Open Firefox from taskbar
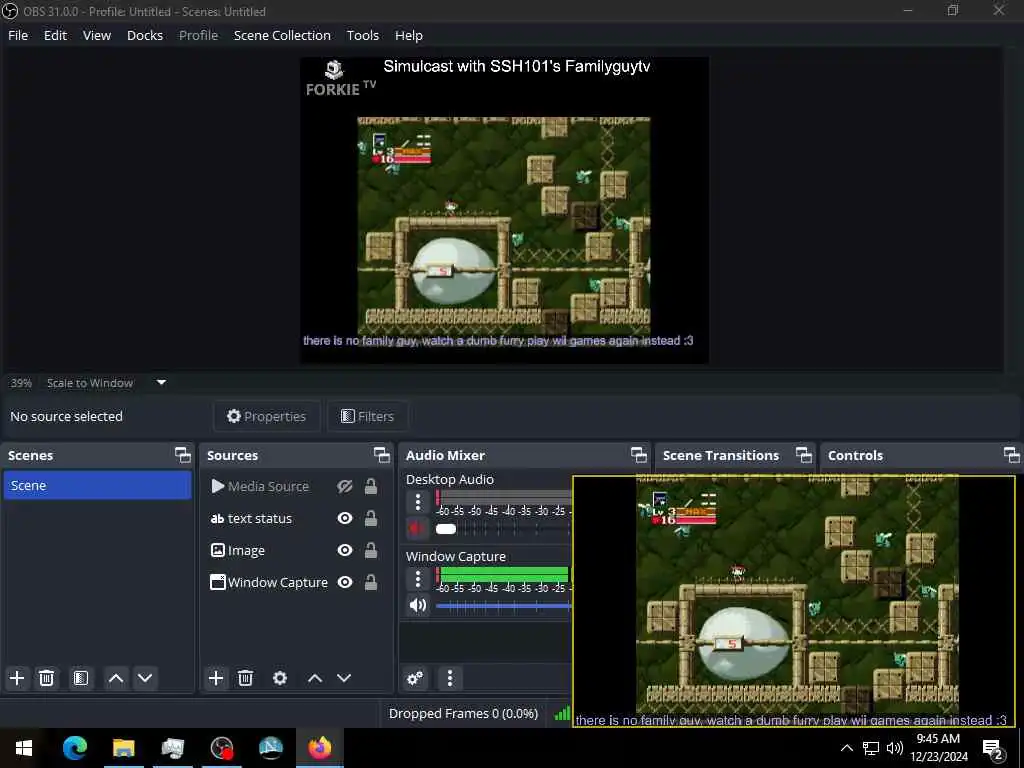The height and width of the screenshot is (768, 1024). tap(320, 748)
